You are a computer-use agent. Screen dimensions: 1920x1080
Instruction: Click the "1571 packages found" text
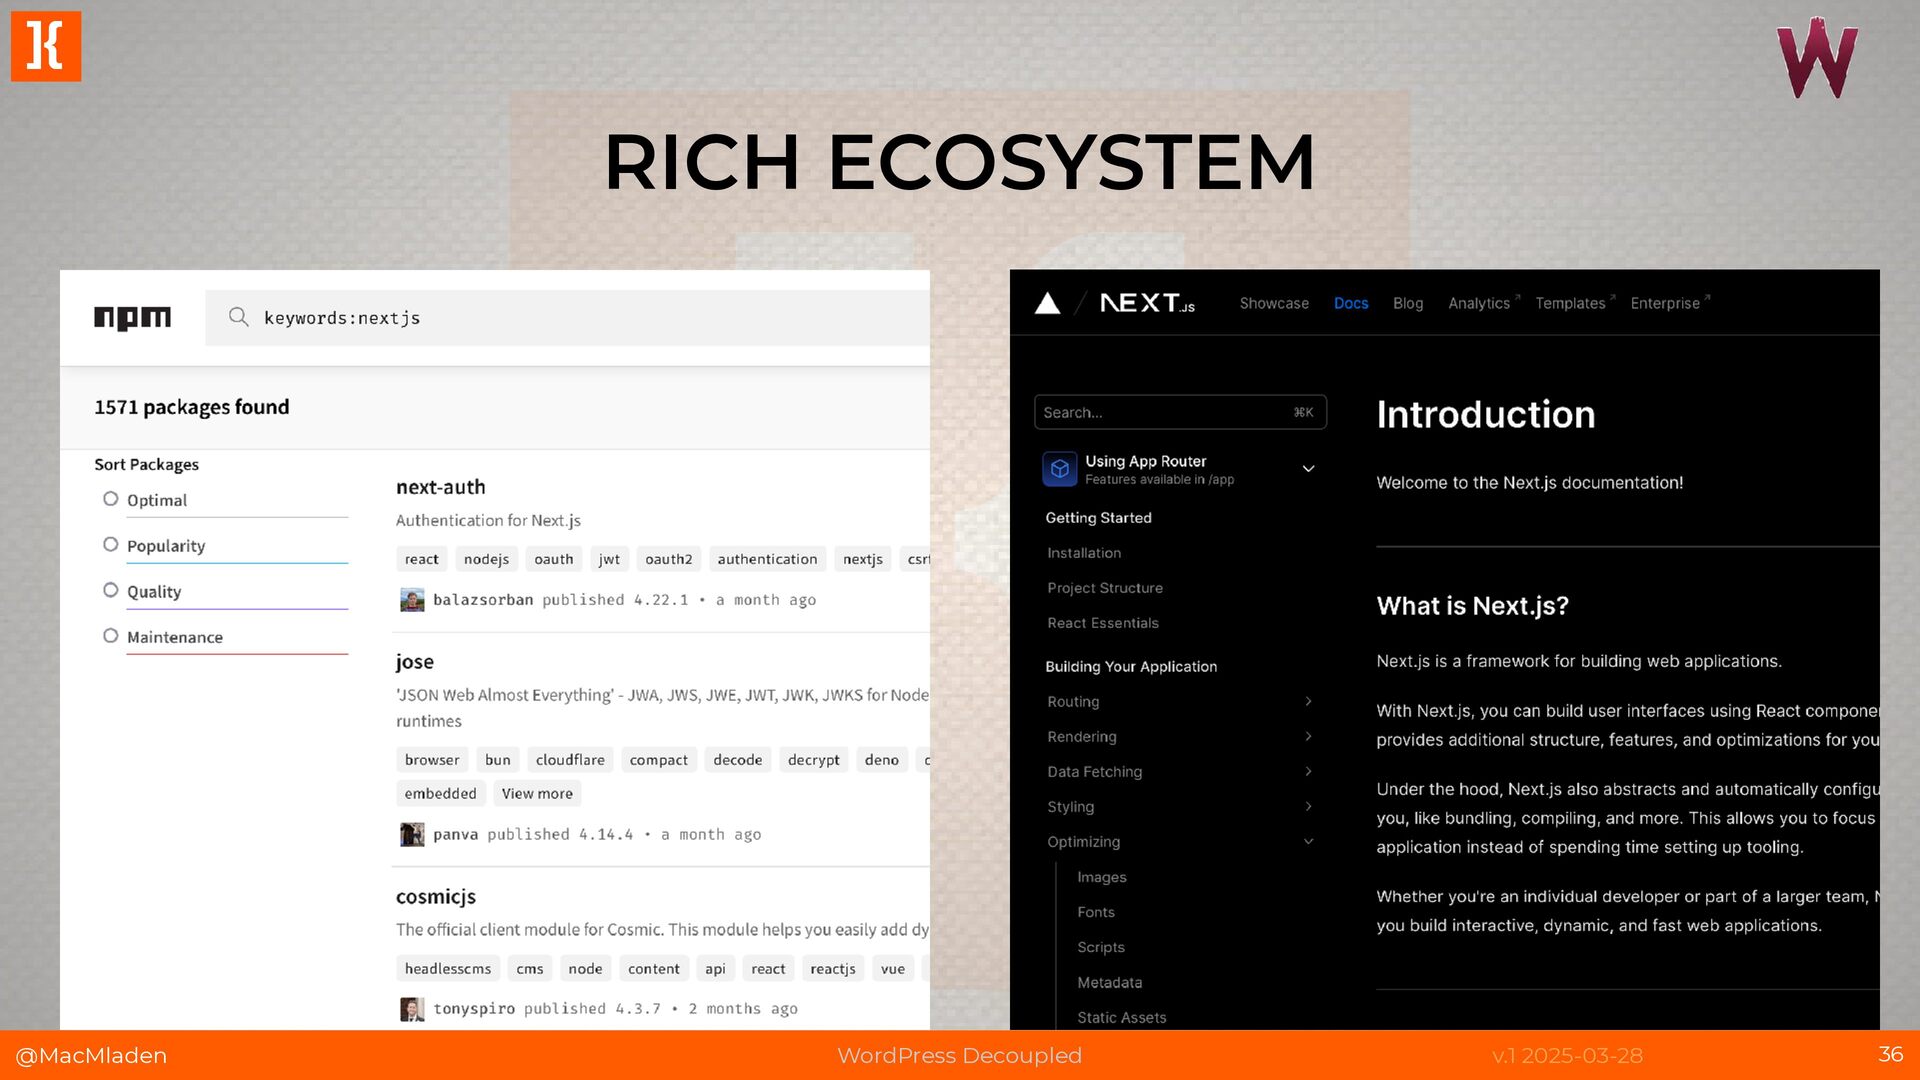pyautogui.click(x=192, y=407)
